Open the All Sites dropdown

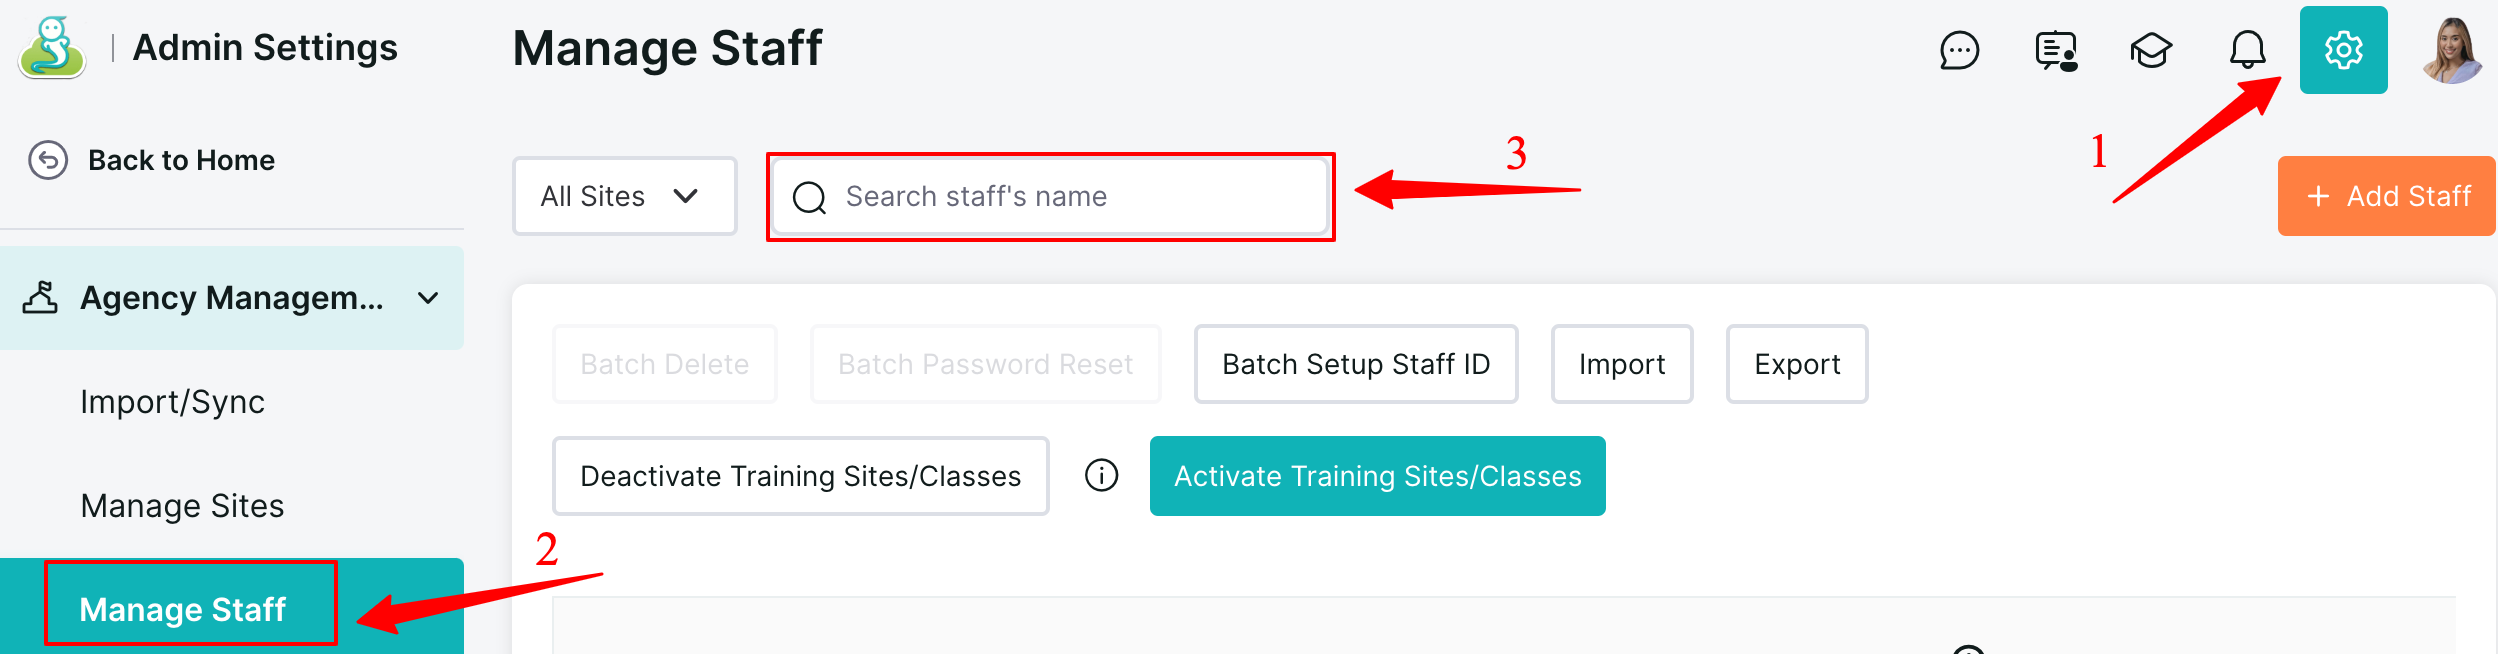tap(624, 196)
